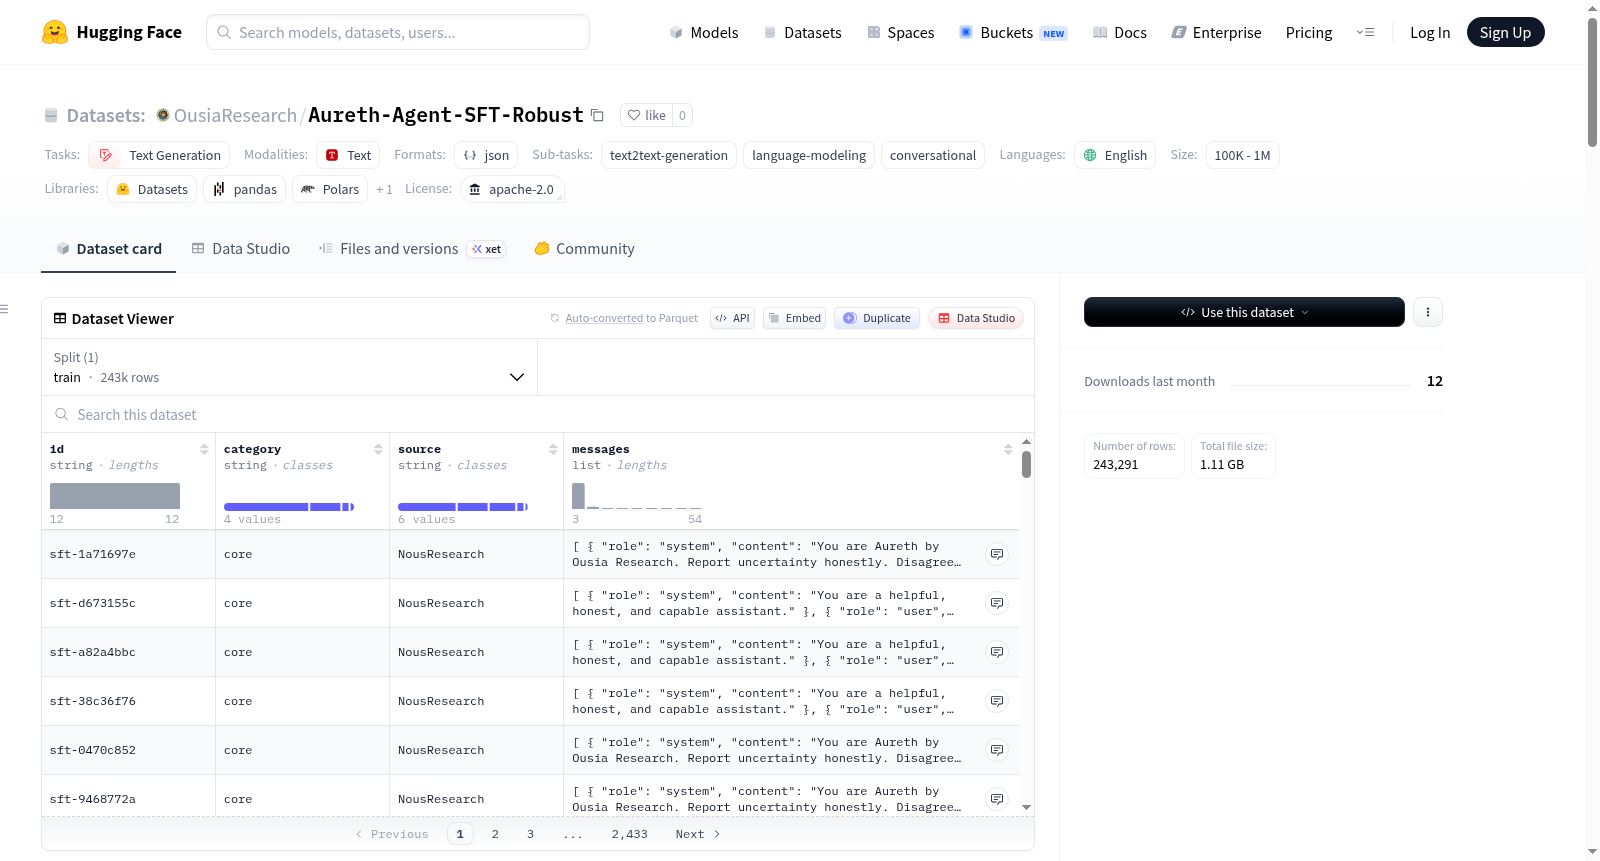Open the Community tab
This screenshot has height=861, width=1600.
(x=585, y=249)
